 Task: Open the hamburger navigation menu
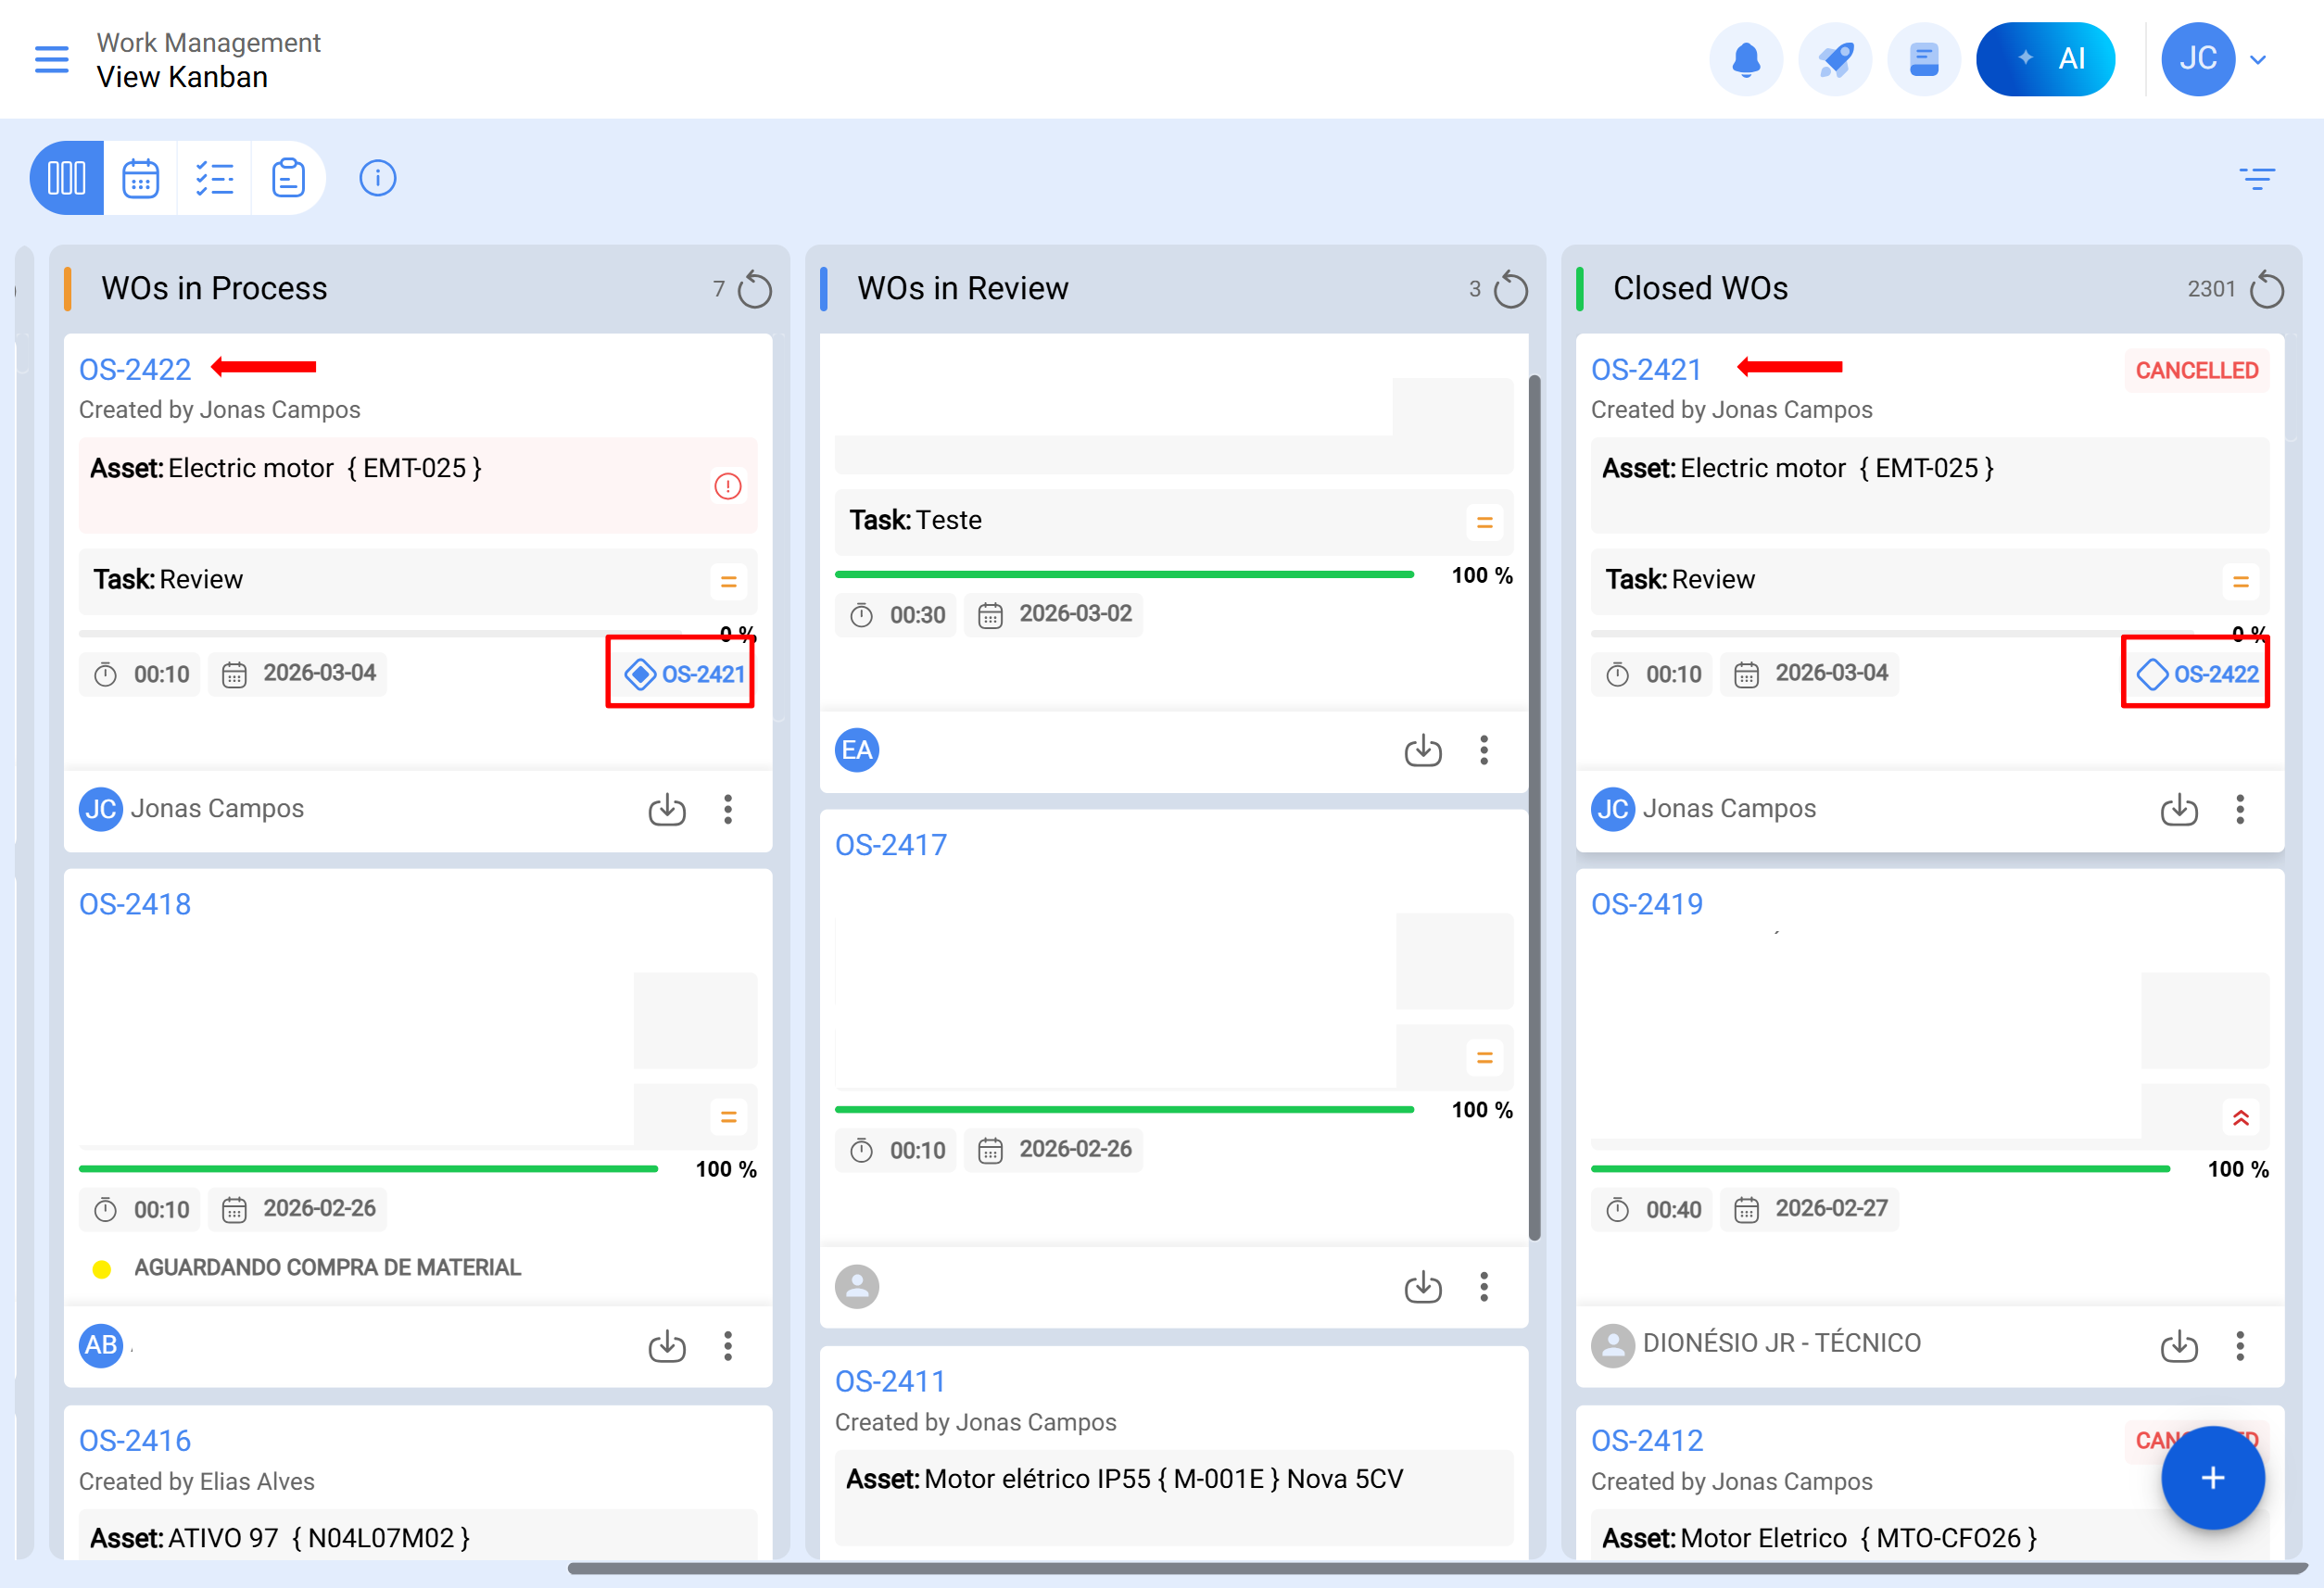[x=52, y=59]
